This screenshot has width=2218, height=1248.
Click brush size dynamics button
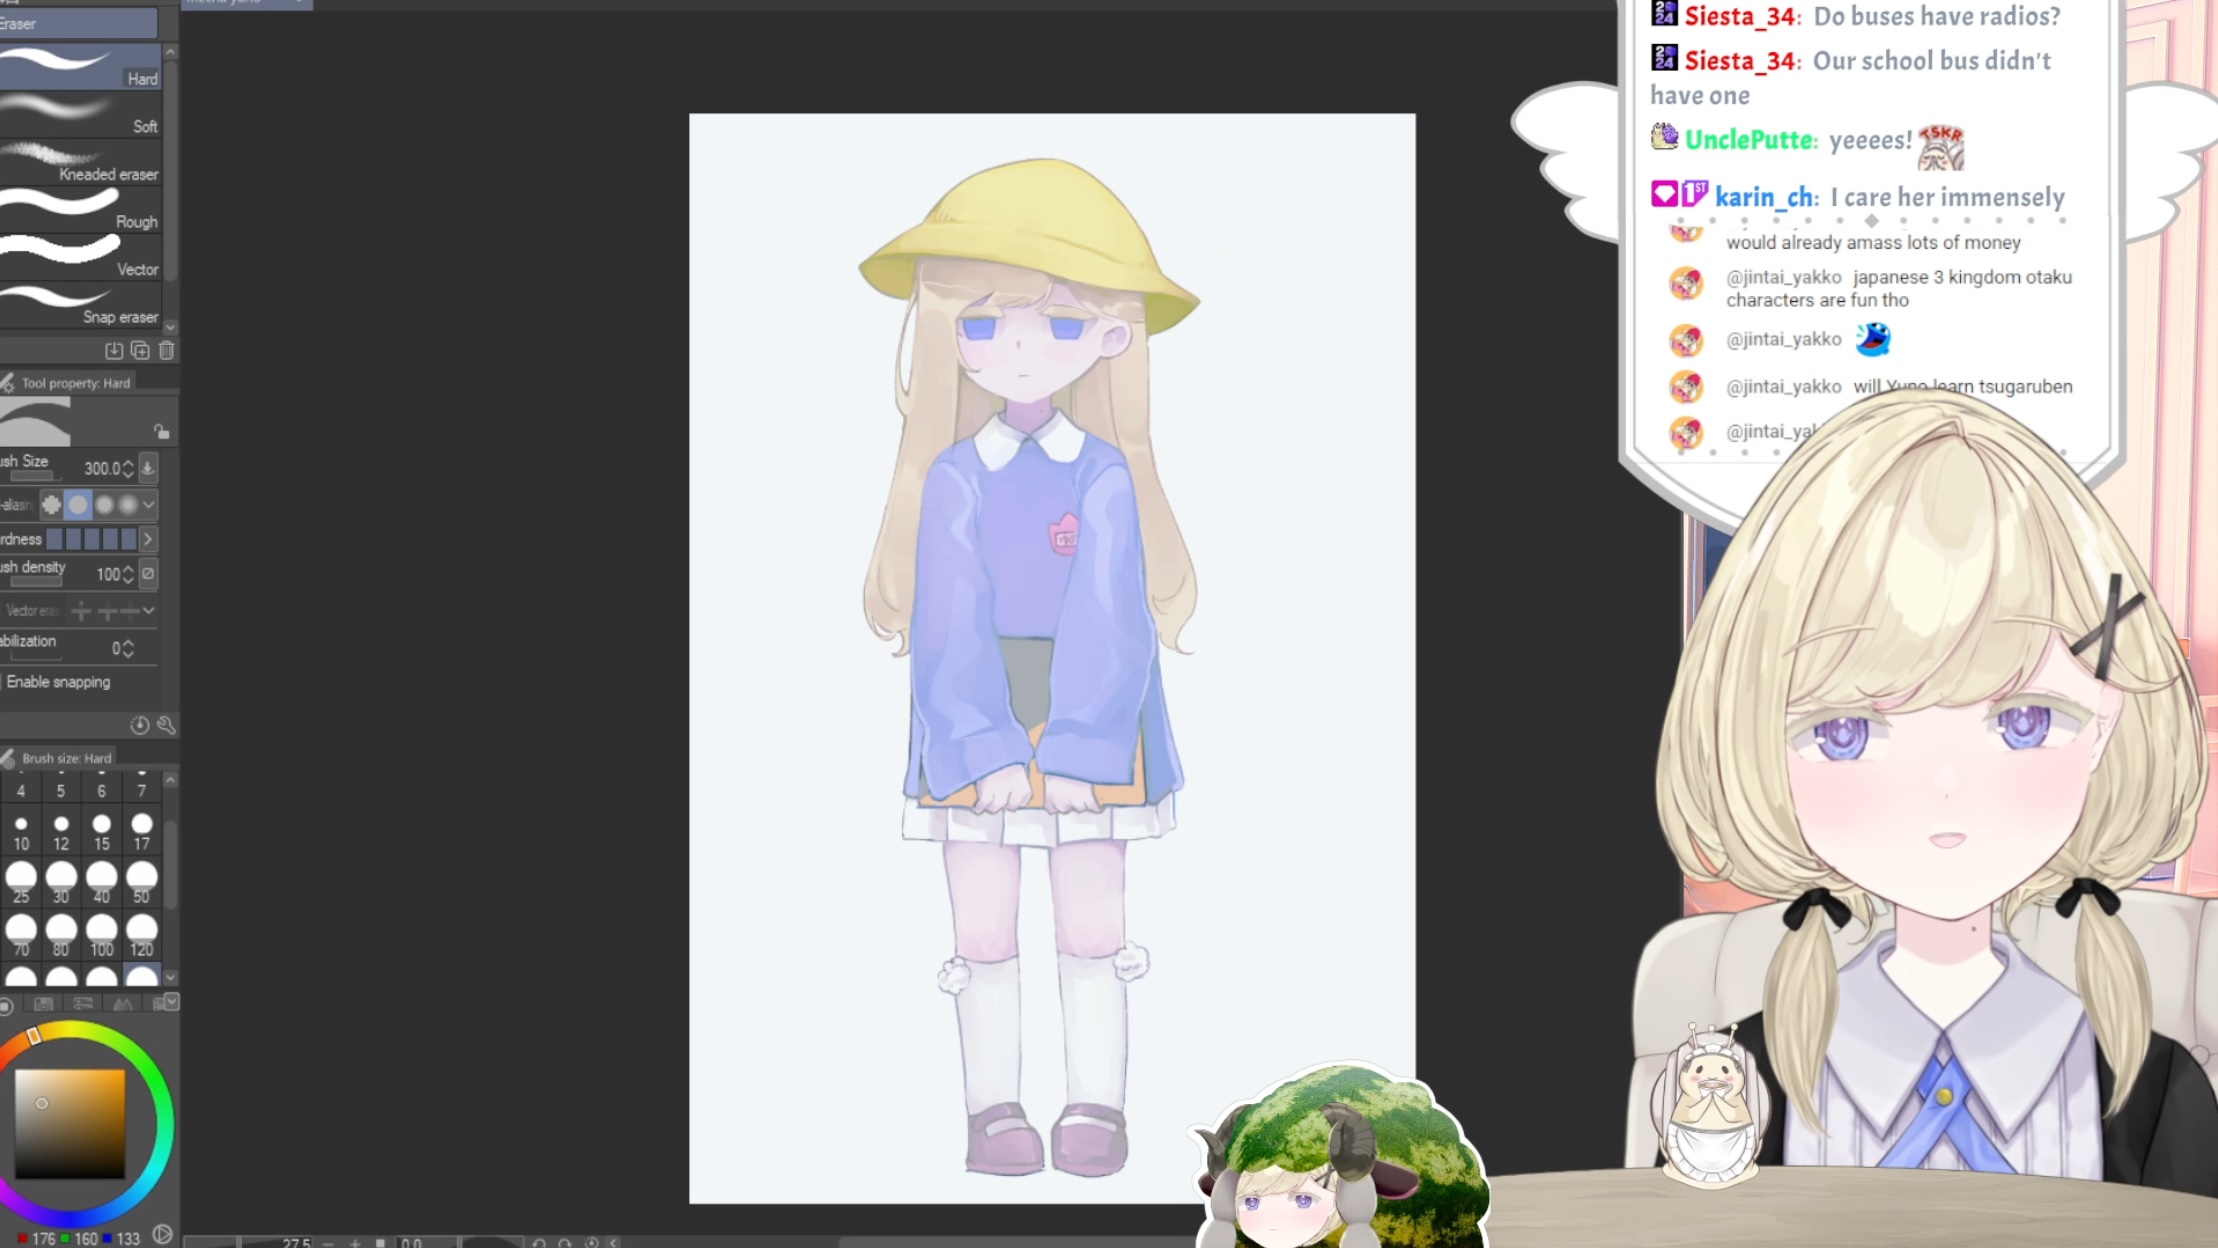(x=148, y=468)
